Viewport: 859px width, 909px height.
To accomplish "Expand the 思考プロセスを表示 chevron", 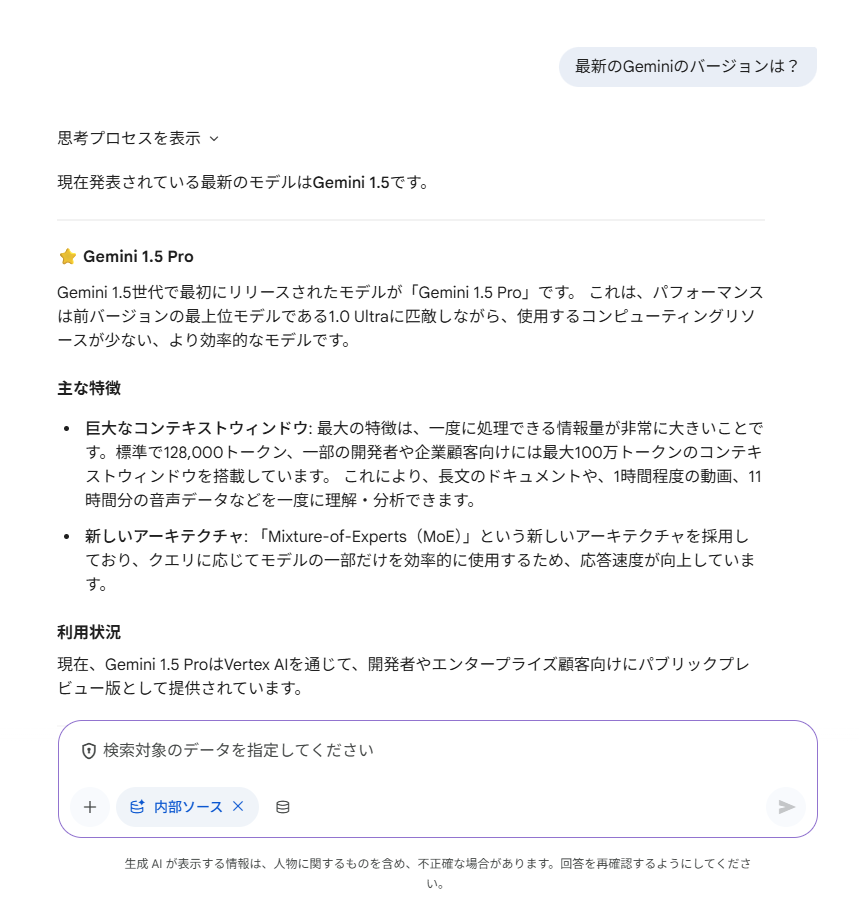I will [214, 139].
